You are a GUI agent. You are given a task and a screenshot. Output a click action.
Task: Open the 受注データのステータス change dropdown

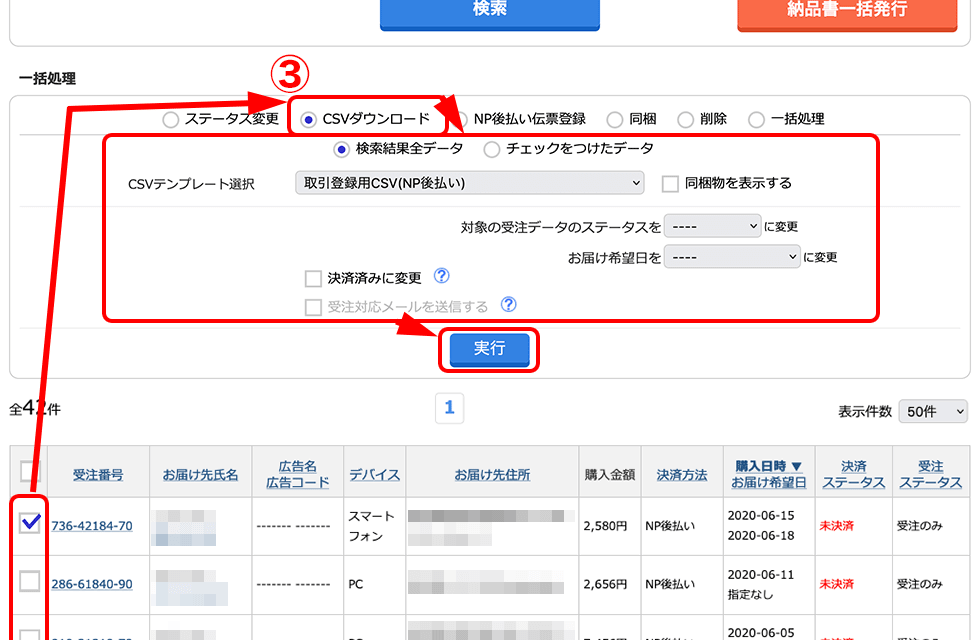(x=712, y=226)
